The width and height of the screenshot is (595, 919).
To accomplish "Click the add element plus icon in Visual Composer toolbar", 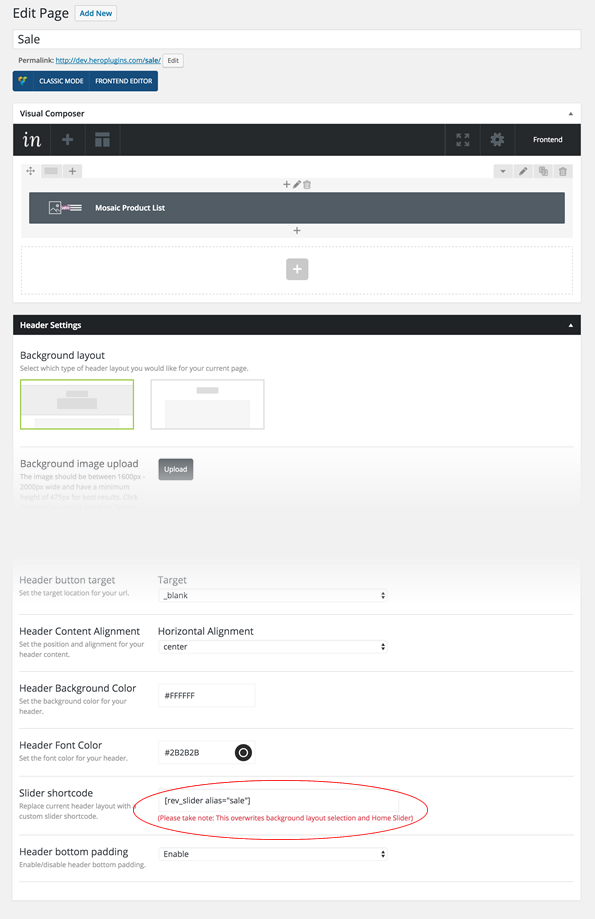I will (x=67, y=139).
